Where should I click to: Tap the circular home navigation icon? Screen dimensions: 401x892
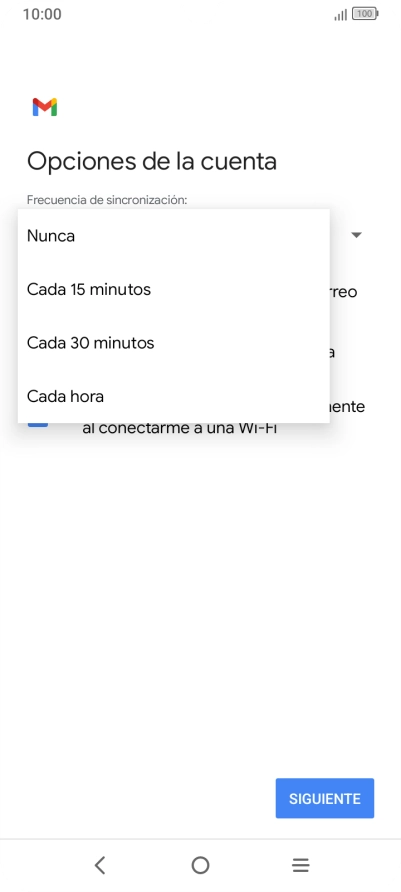point(200,865)
